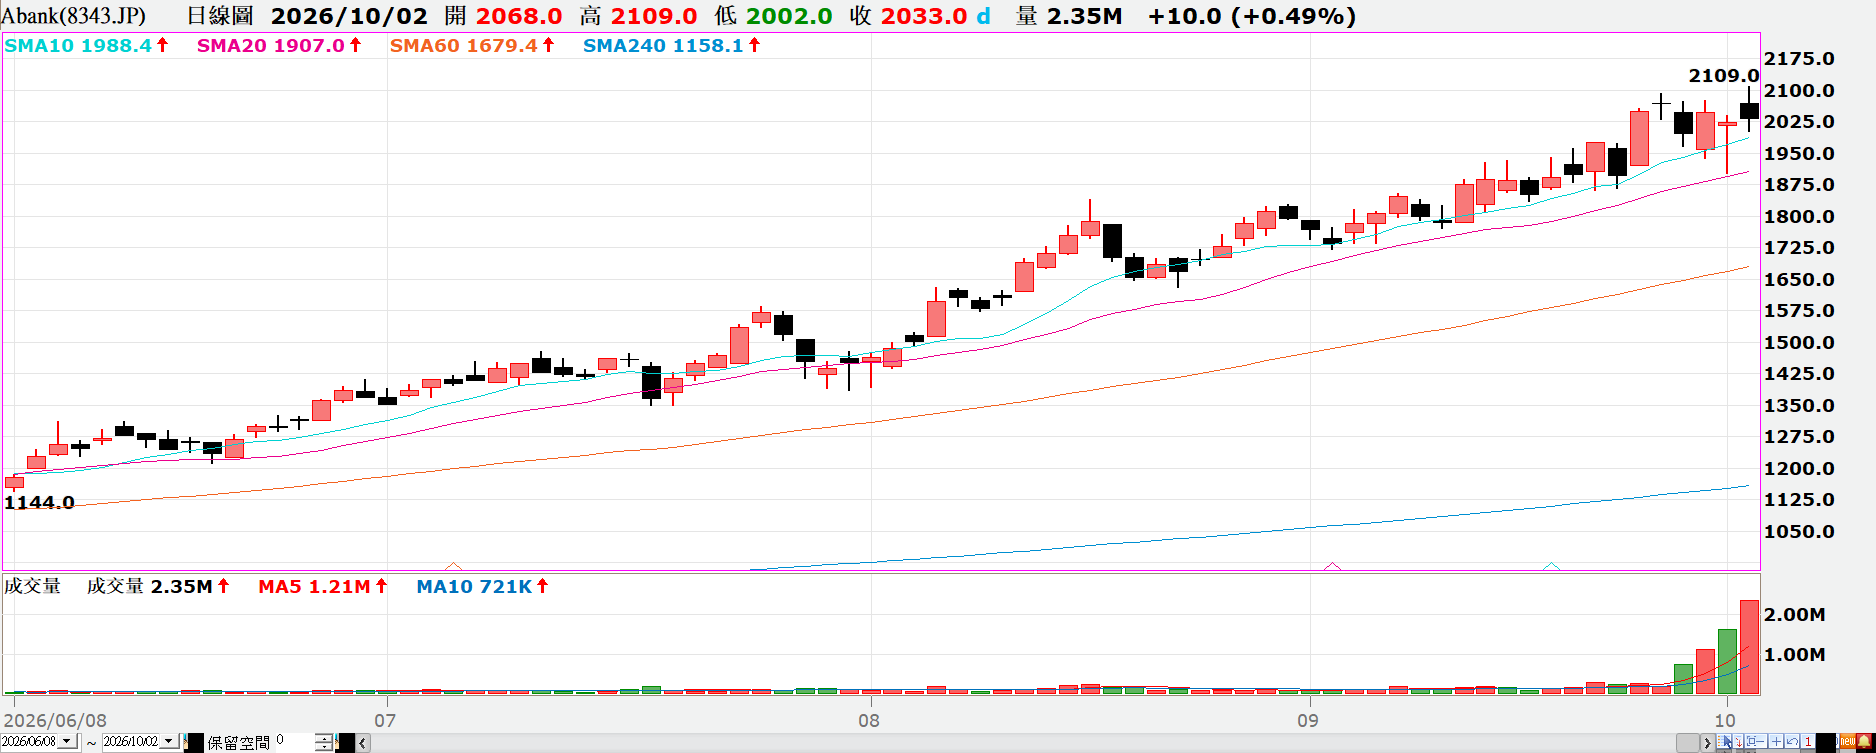Click the MA10 721K volume label

tap(474, 586)
